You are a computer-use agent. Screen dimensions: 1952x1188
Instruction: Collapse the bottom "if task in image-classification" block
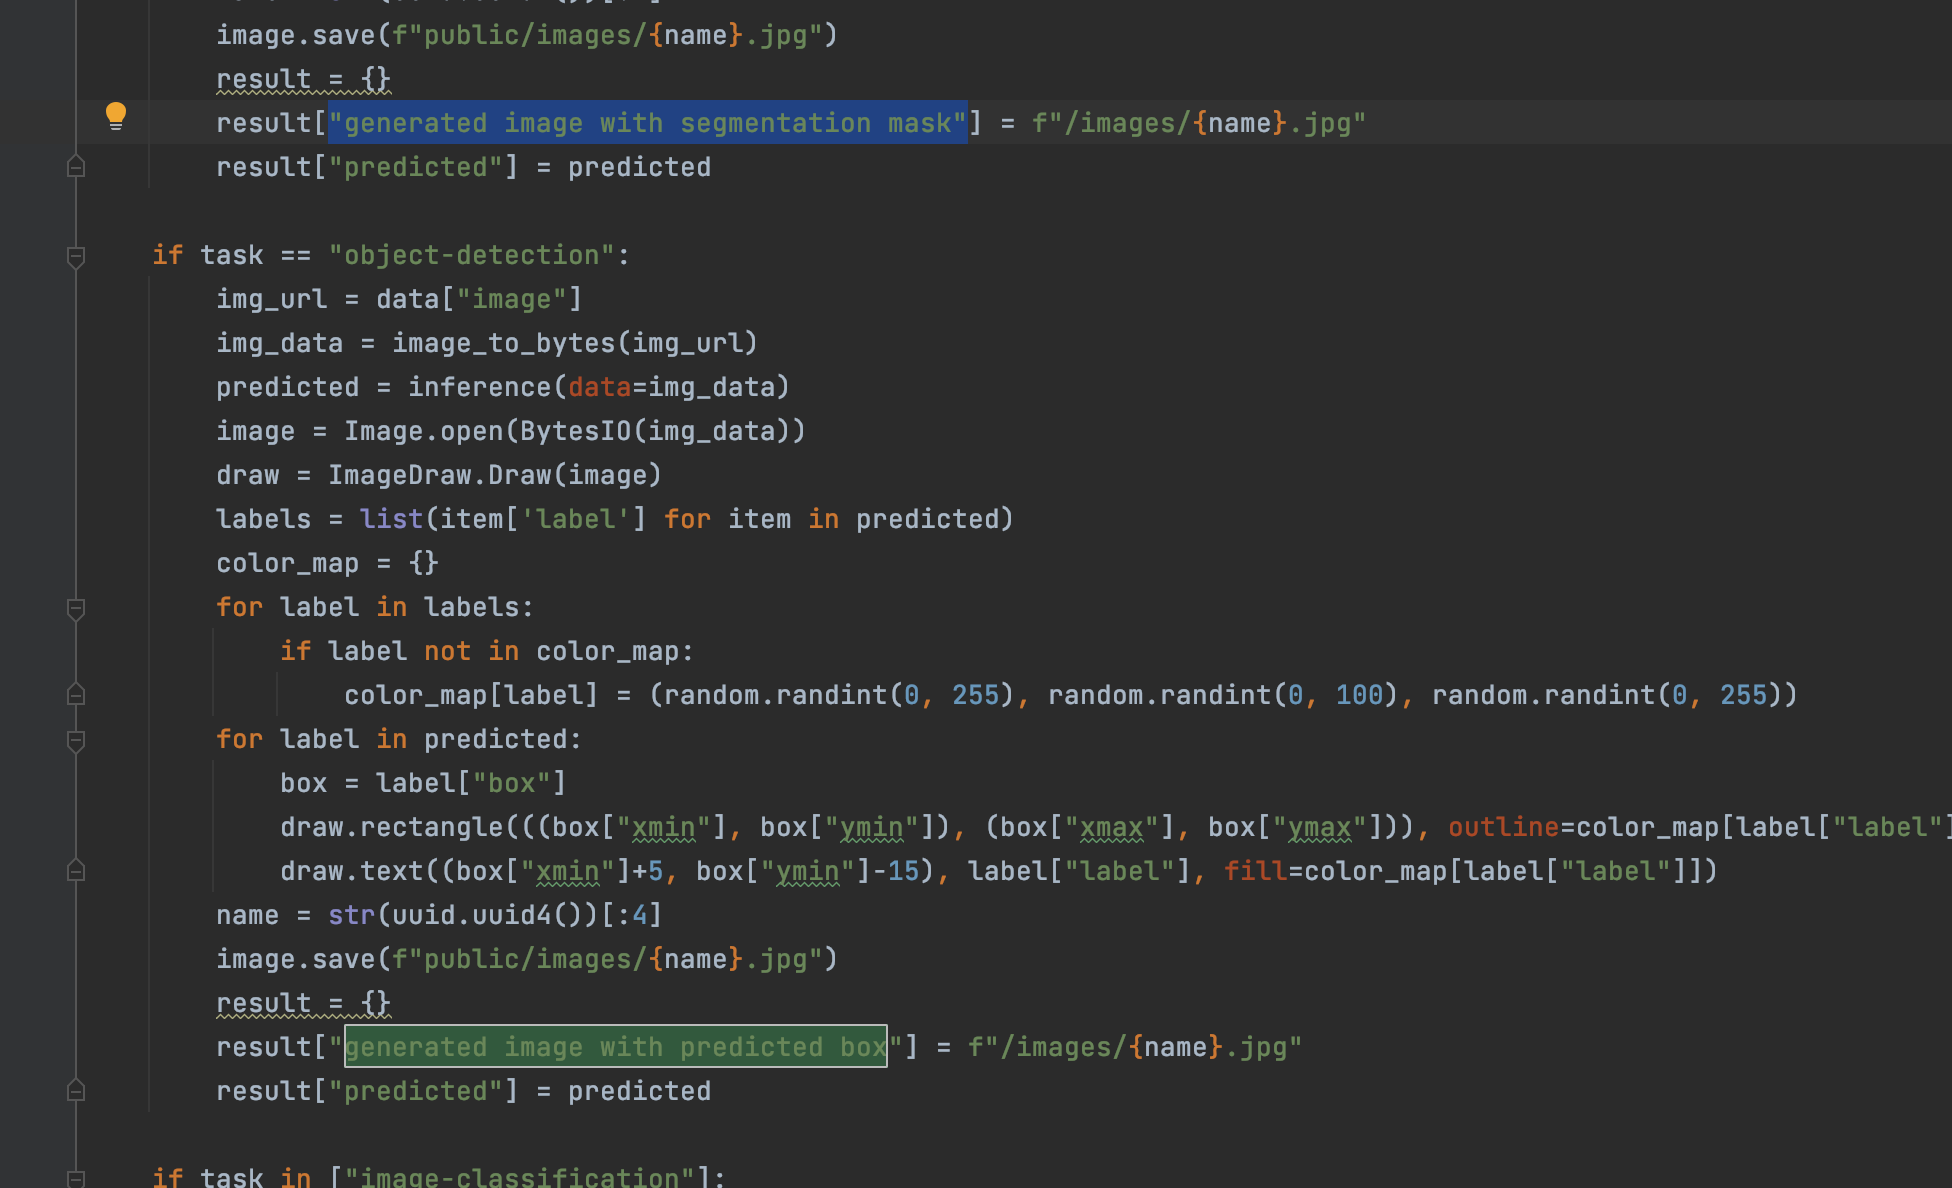coord(75,1178)
